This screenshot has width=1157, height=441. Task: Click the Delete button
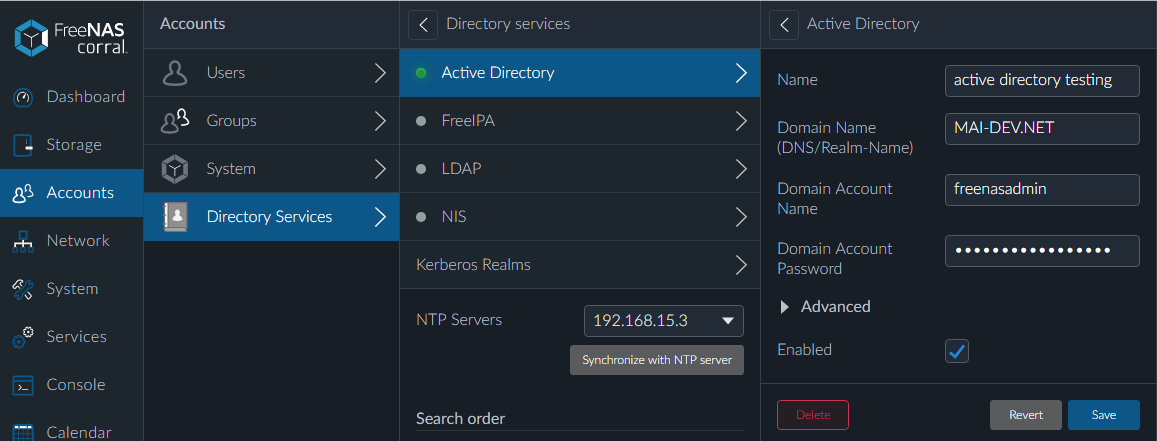(x=812, y=415)
